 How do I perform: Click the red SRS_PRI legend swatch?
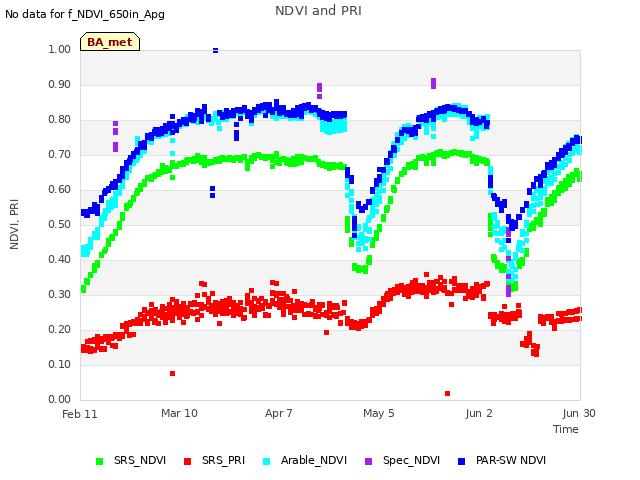(187, 461)
